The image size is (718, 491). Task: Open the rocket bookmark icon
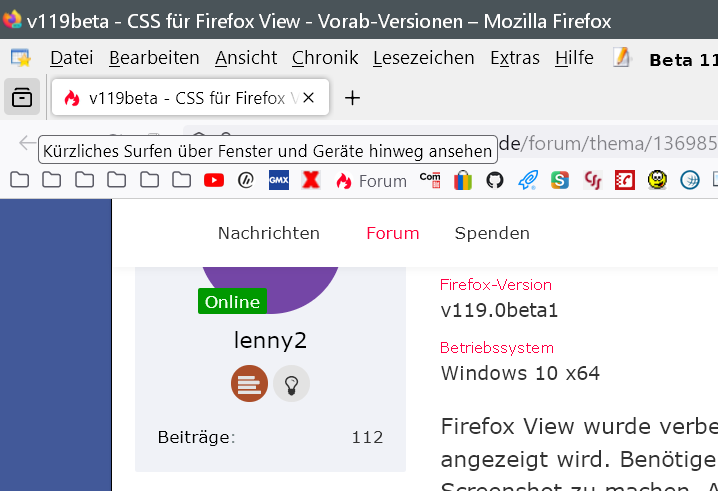point(527,180)
